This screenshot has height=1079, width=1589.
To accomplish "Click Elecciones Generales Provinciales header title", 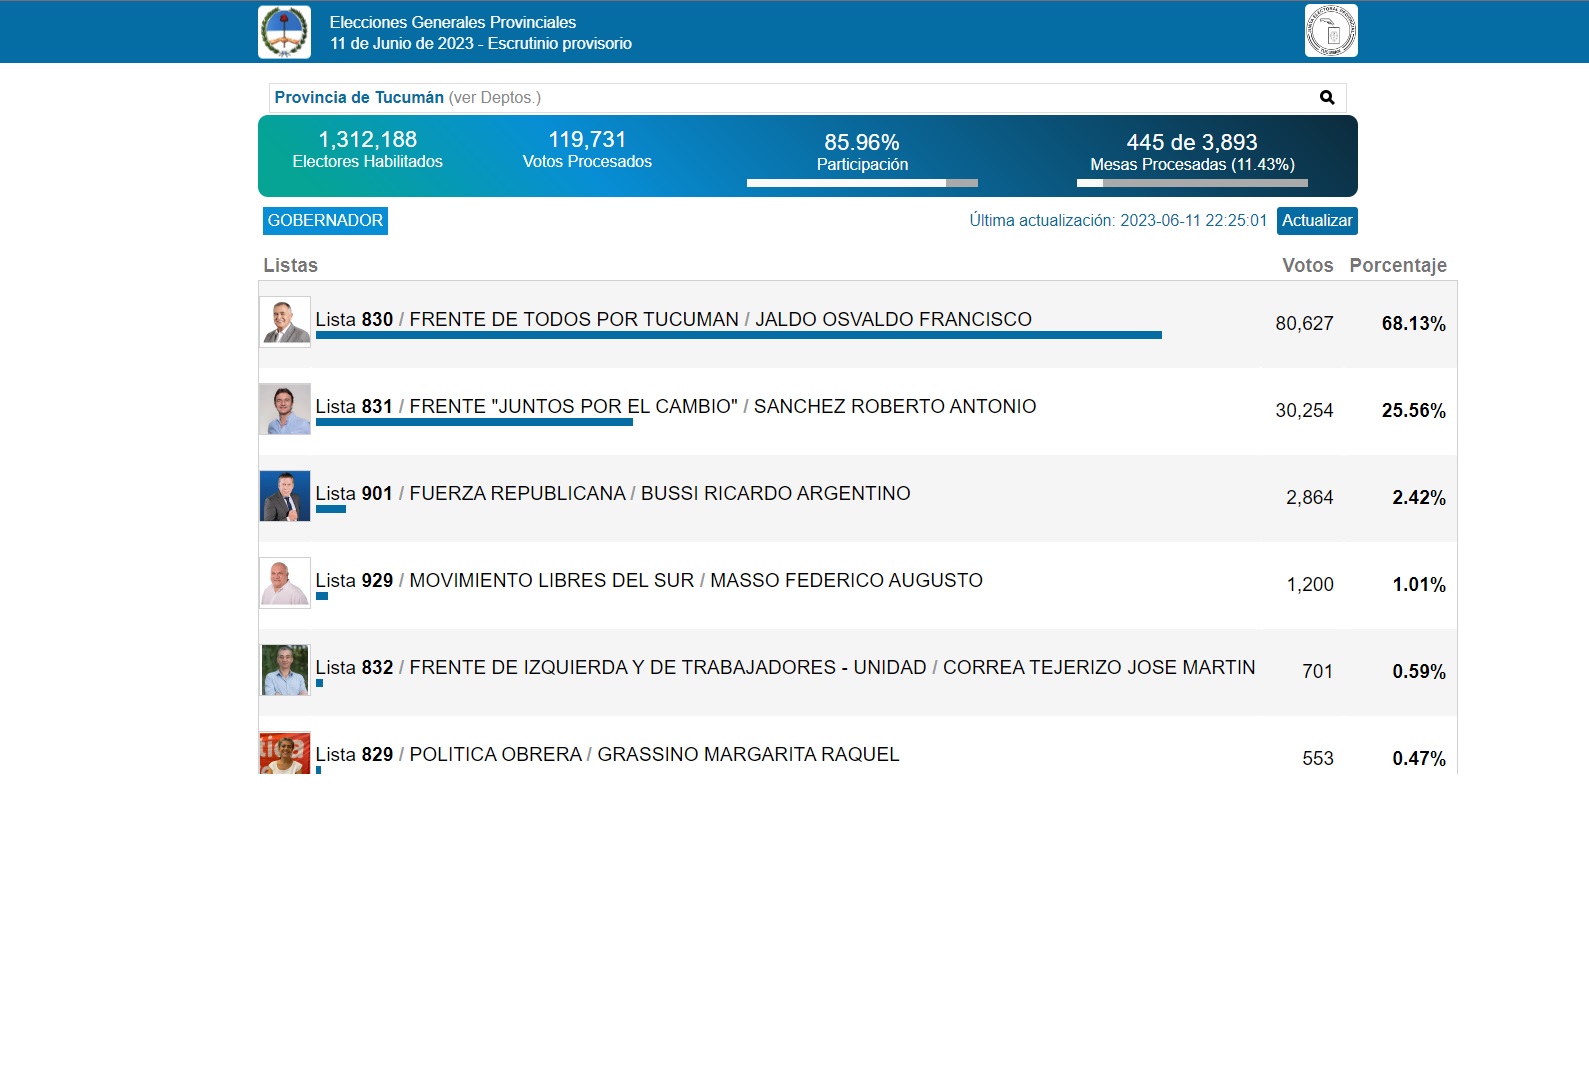I will 453,22.
